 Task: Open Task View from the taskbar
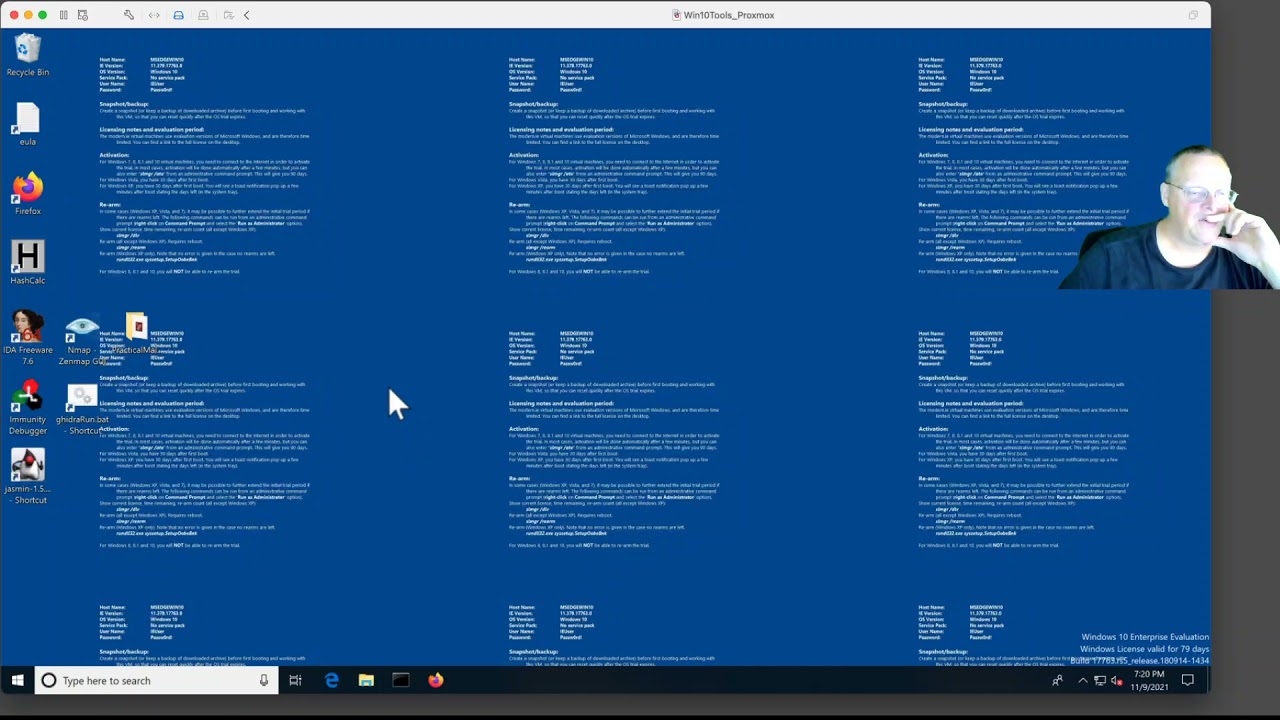click(x=295, y=681)
